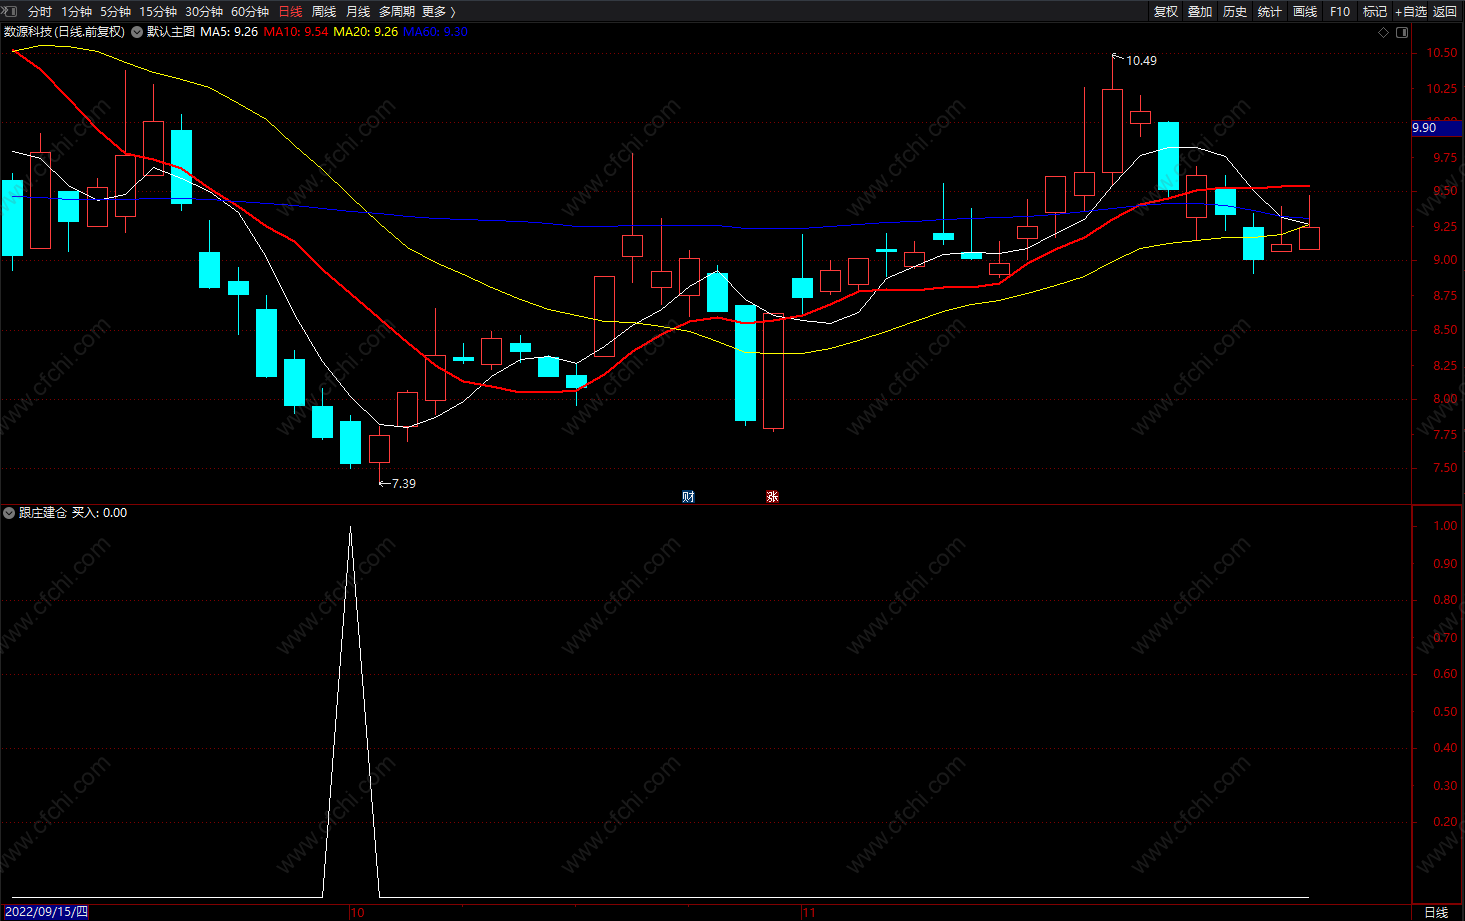1465x921 pixels.
Task: Click the 返回 back button
Action: (1445, 11)
